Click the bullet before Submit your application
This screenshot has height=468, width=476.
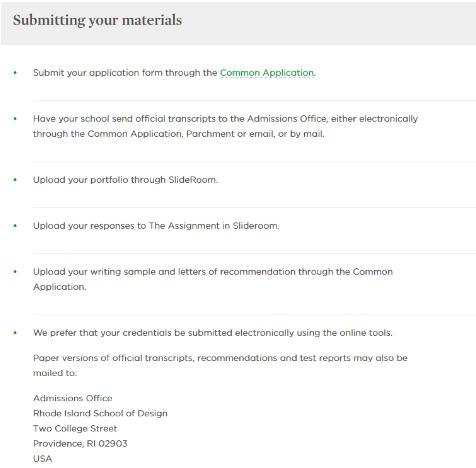click(15, 73)
